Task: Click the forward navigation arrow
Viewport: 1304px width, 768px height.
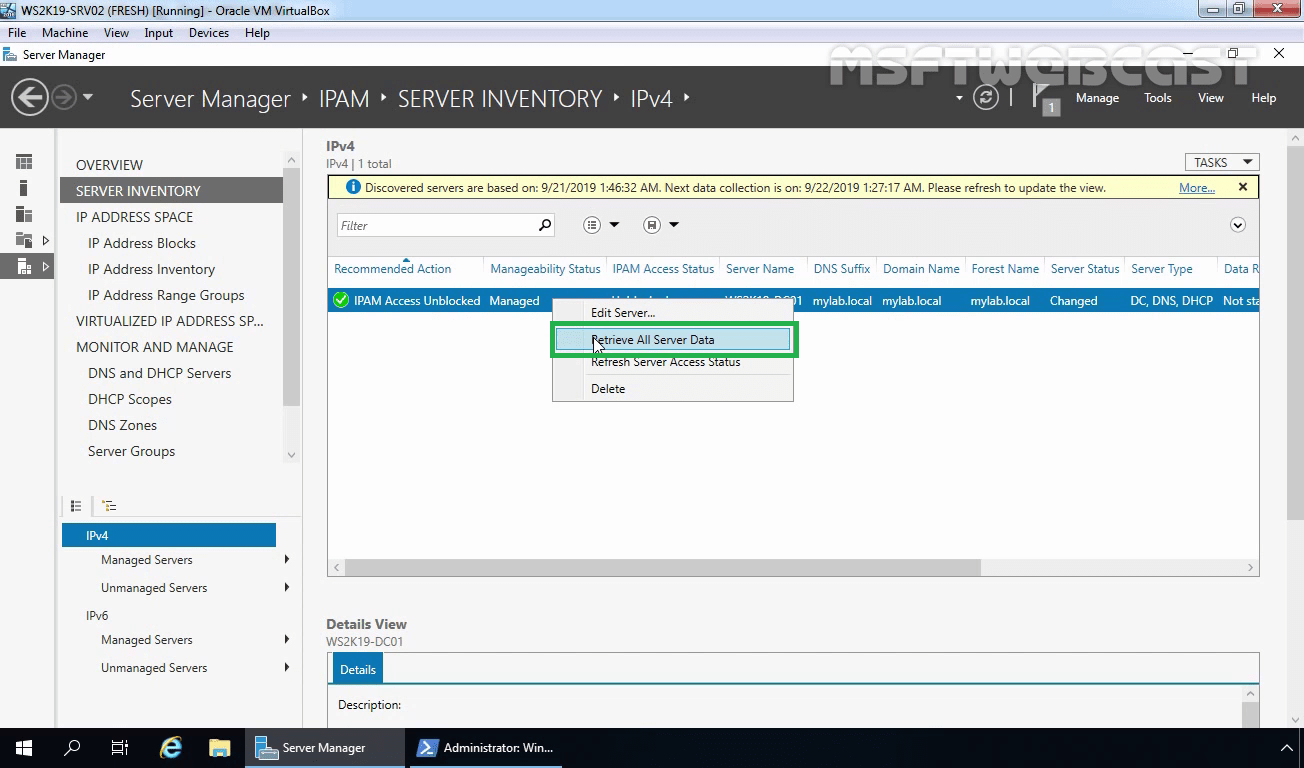Action: coord(63,97)
